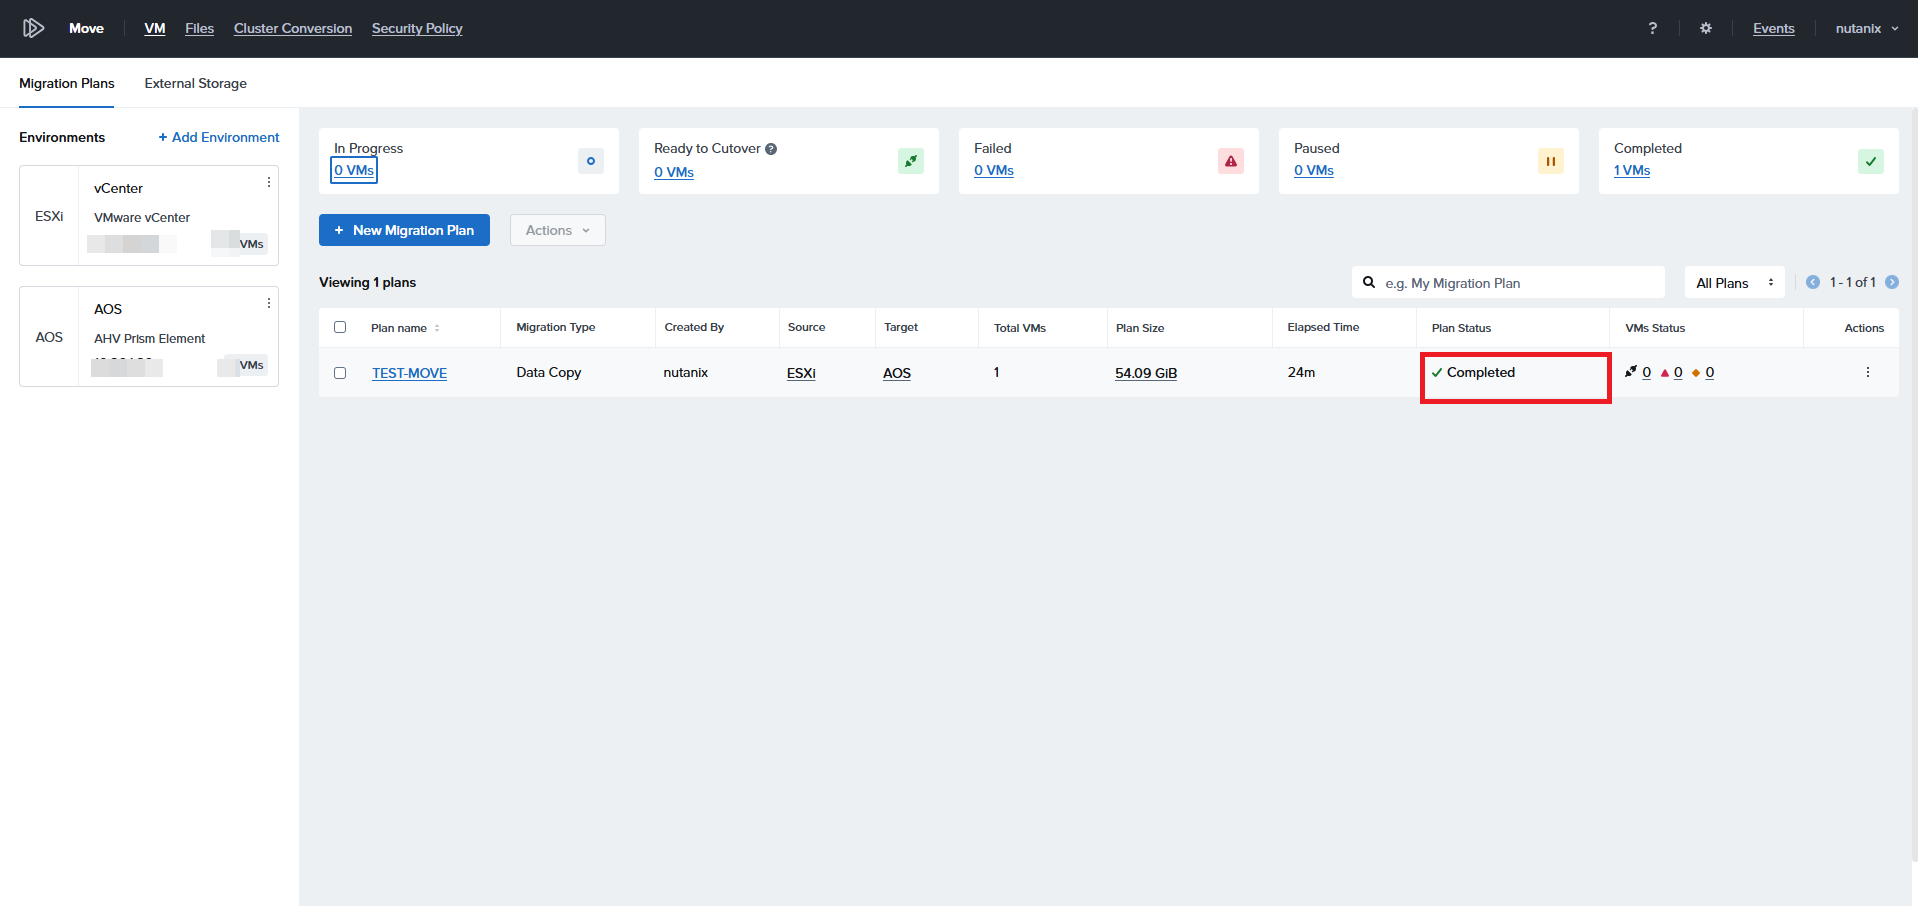Image resolution: width=1918 pixels, height=906 pixels.
Task: Click the Move logo icon
Action: coord(33,28)
